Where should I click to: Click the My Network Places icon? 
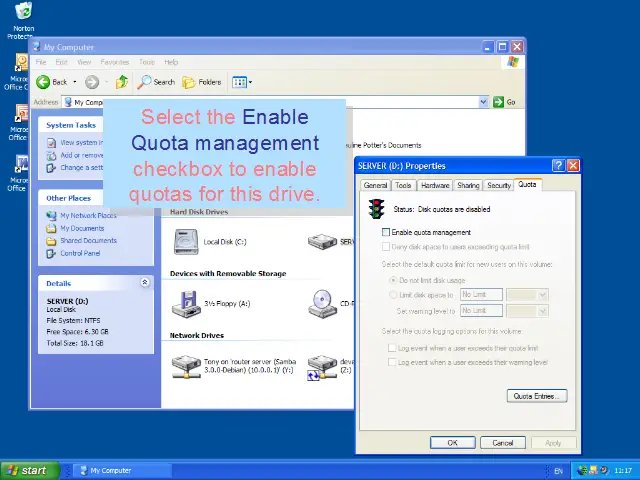pos(51,215)
